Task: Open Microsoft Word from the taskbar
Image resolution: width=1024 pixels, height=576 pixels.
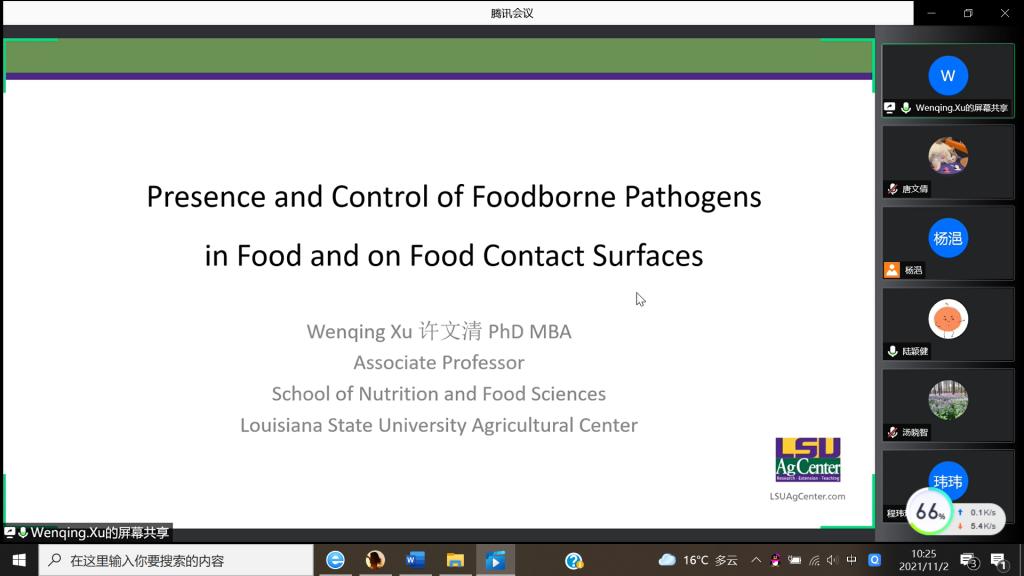Action: click(x=415, y=560)
